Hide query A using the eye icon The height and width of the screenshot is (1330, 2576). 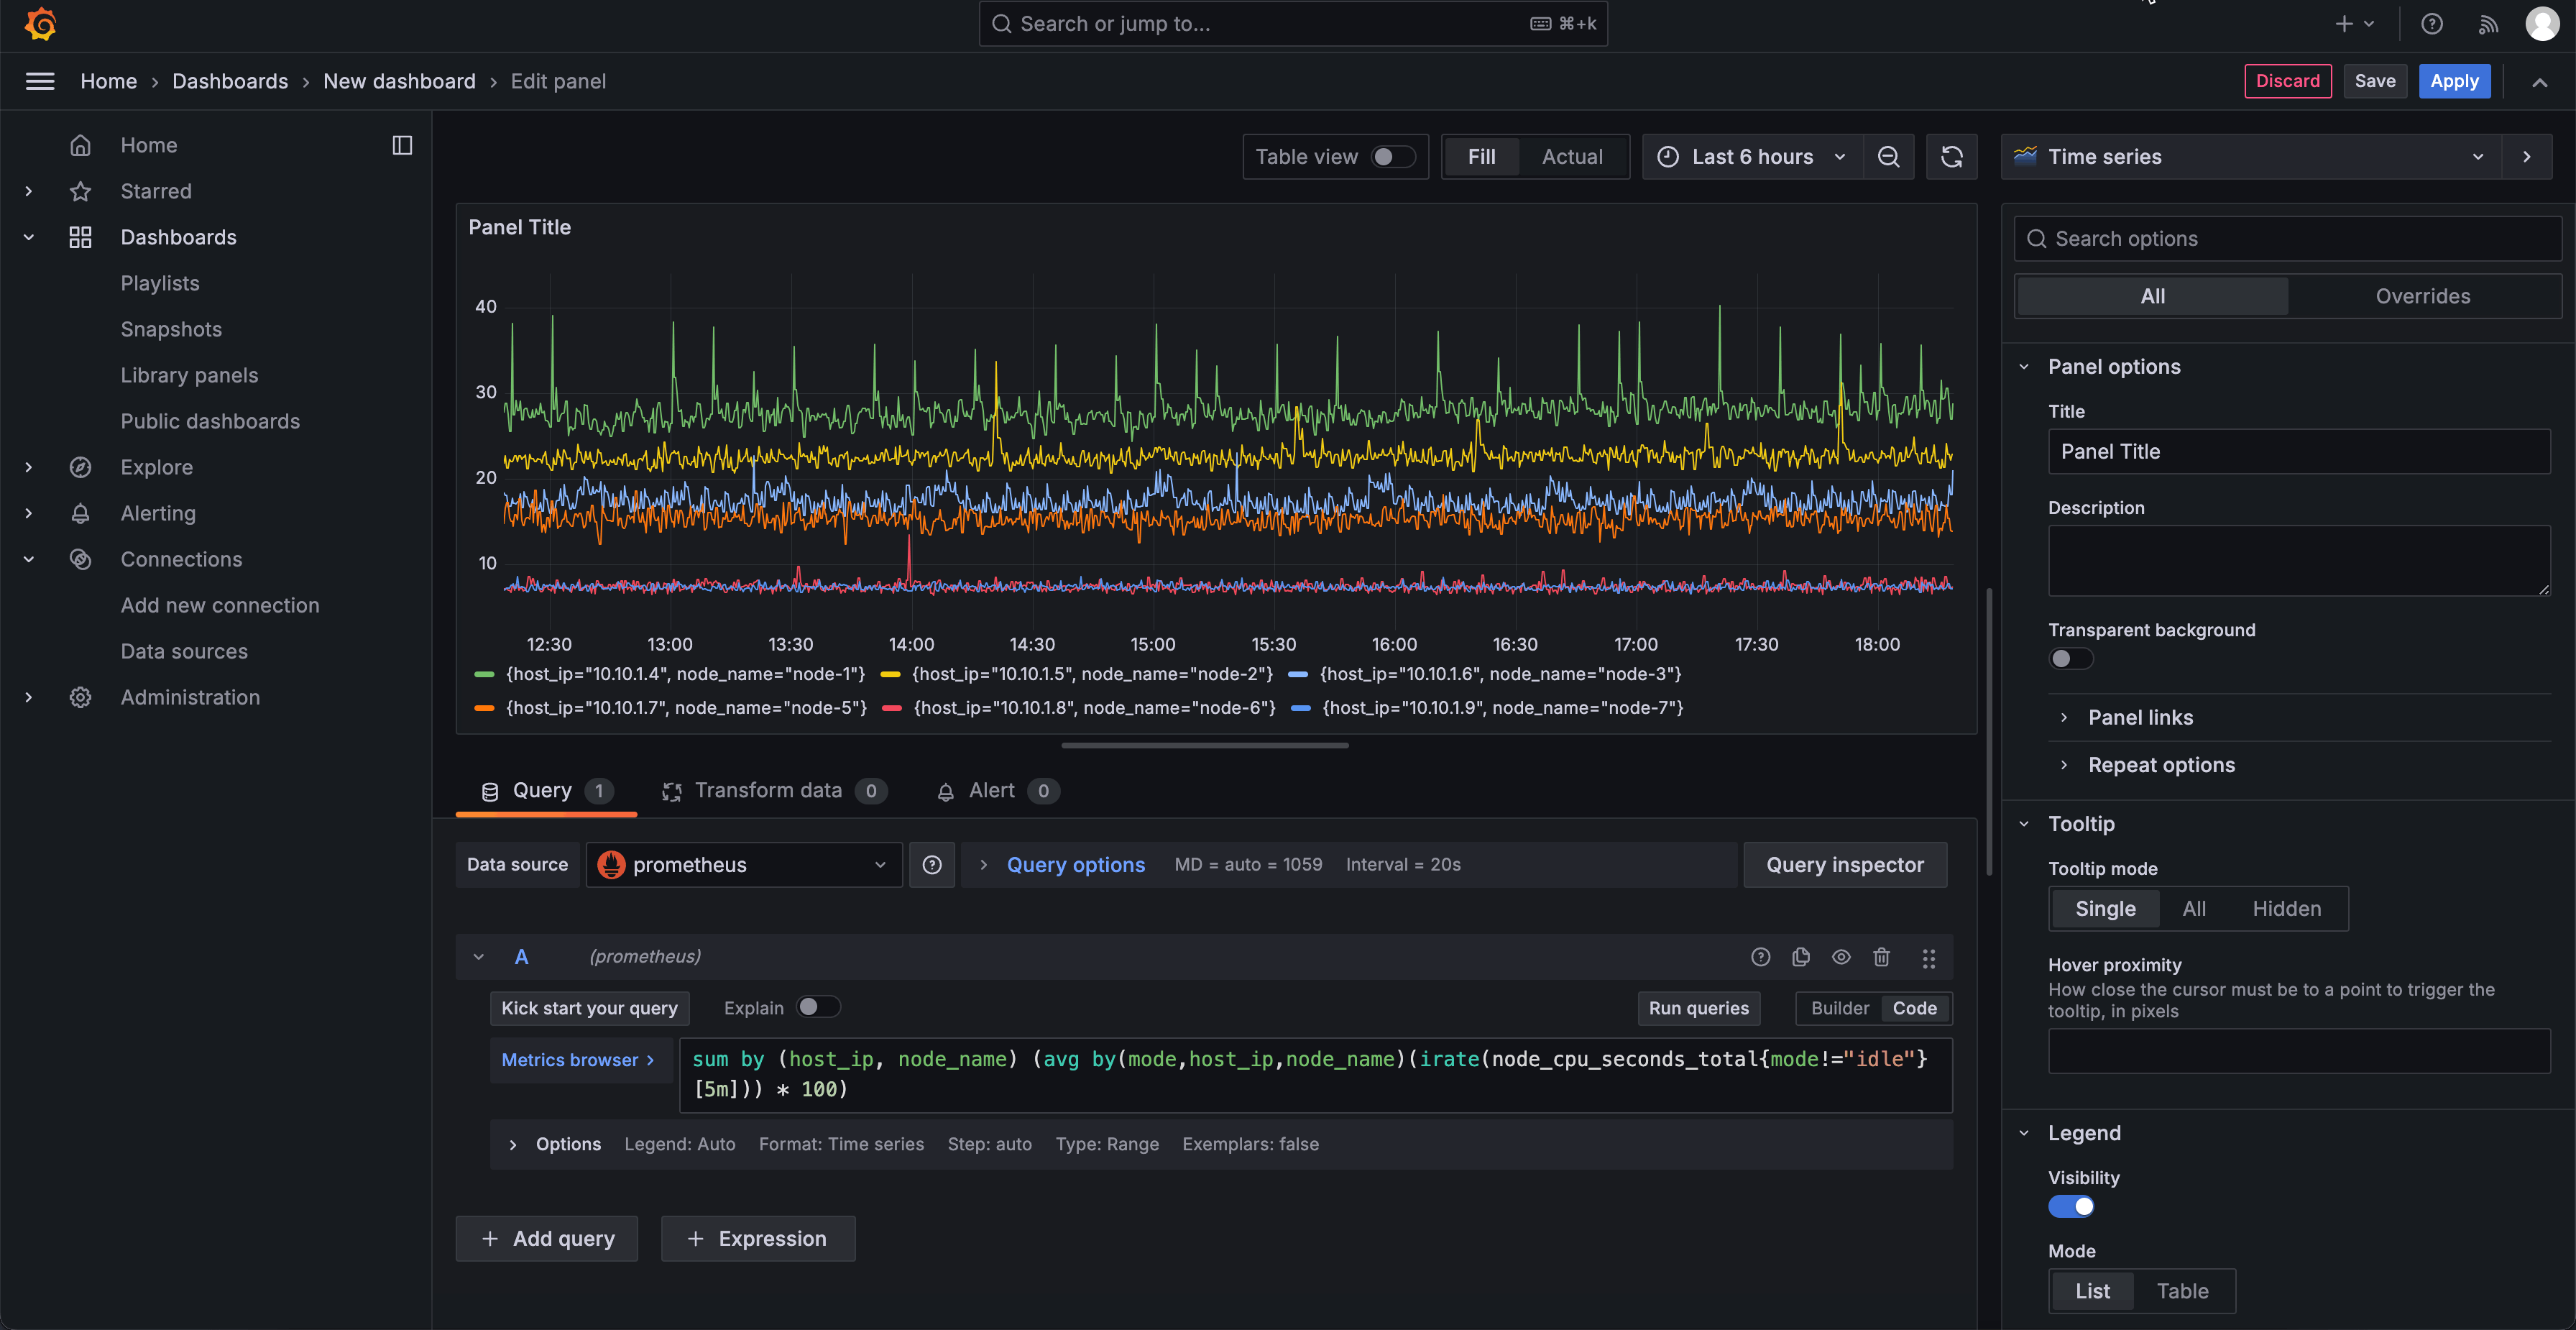[x=1841, y=957]
